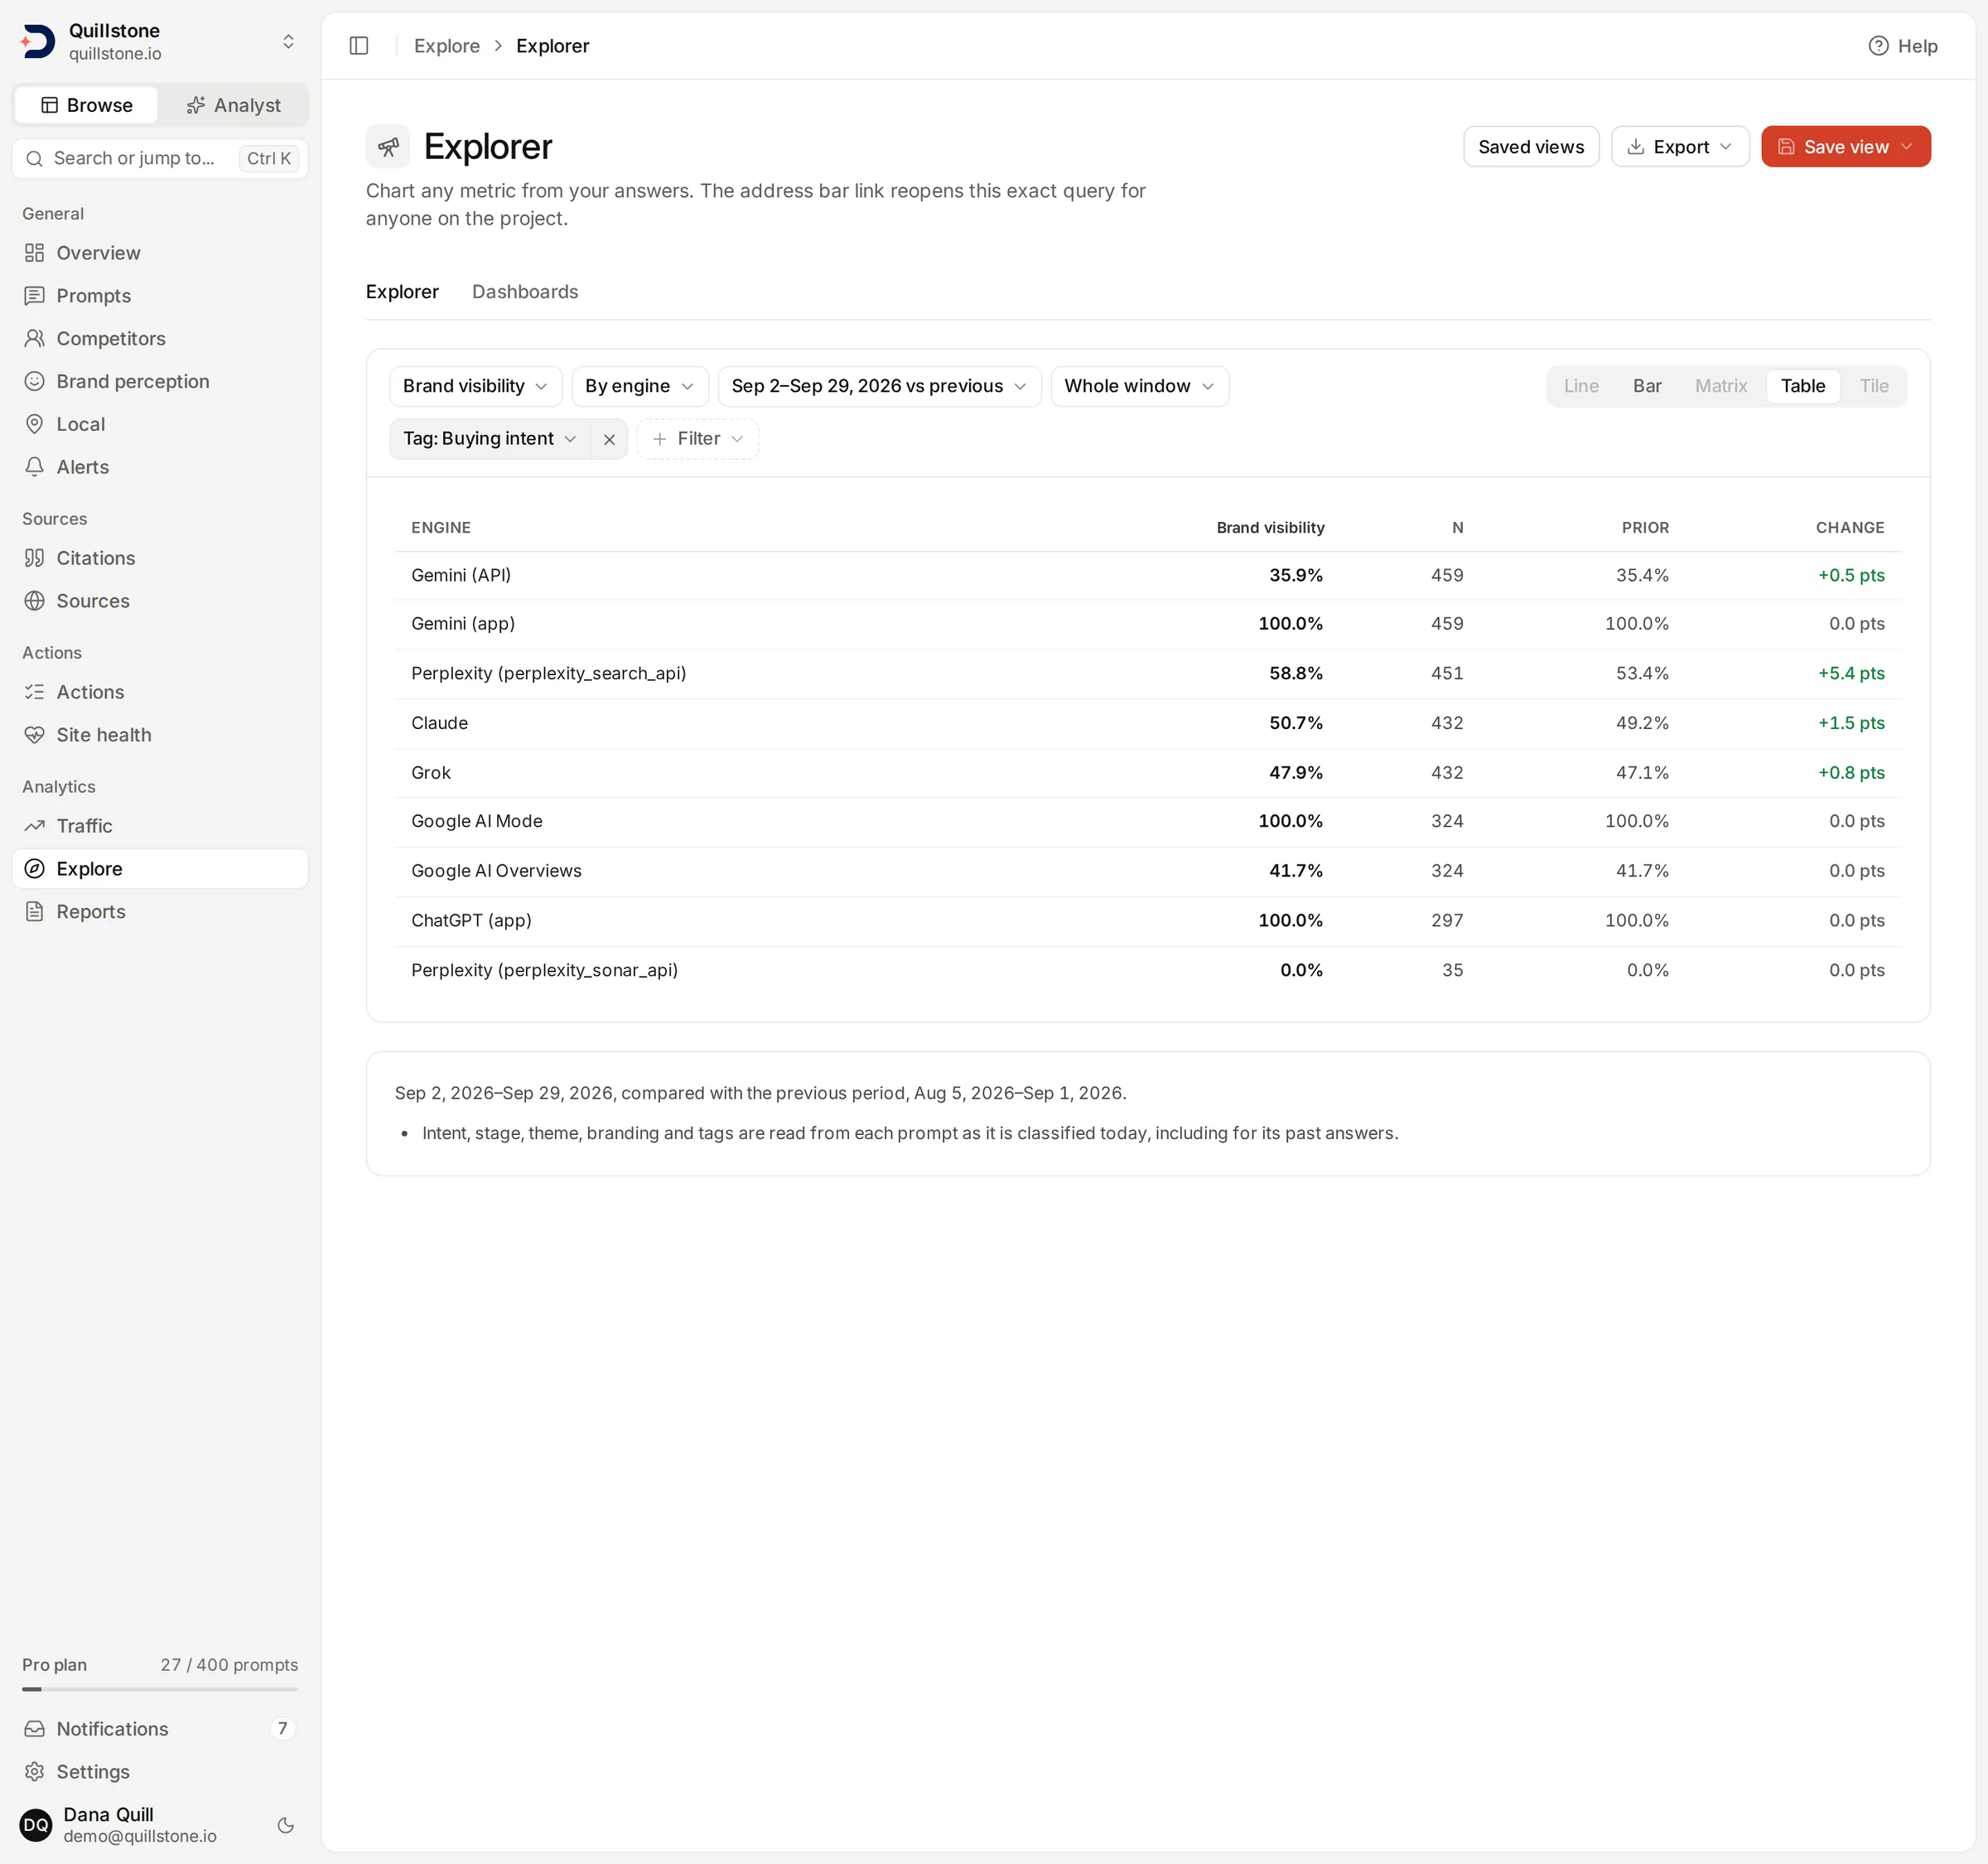The height and width of the screenshot is (1864, 1988).
Task: Open Notifications inbox
Action: pyautogui.click(x=160, y=1730)
